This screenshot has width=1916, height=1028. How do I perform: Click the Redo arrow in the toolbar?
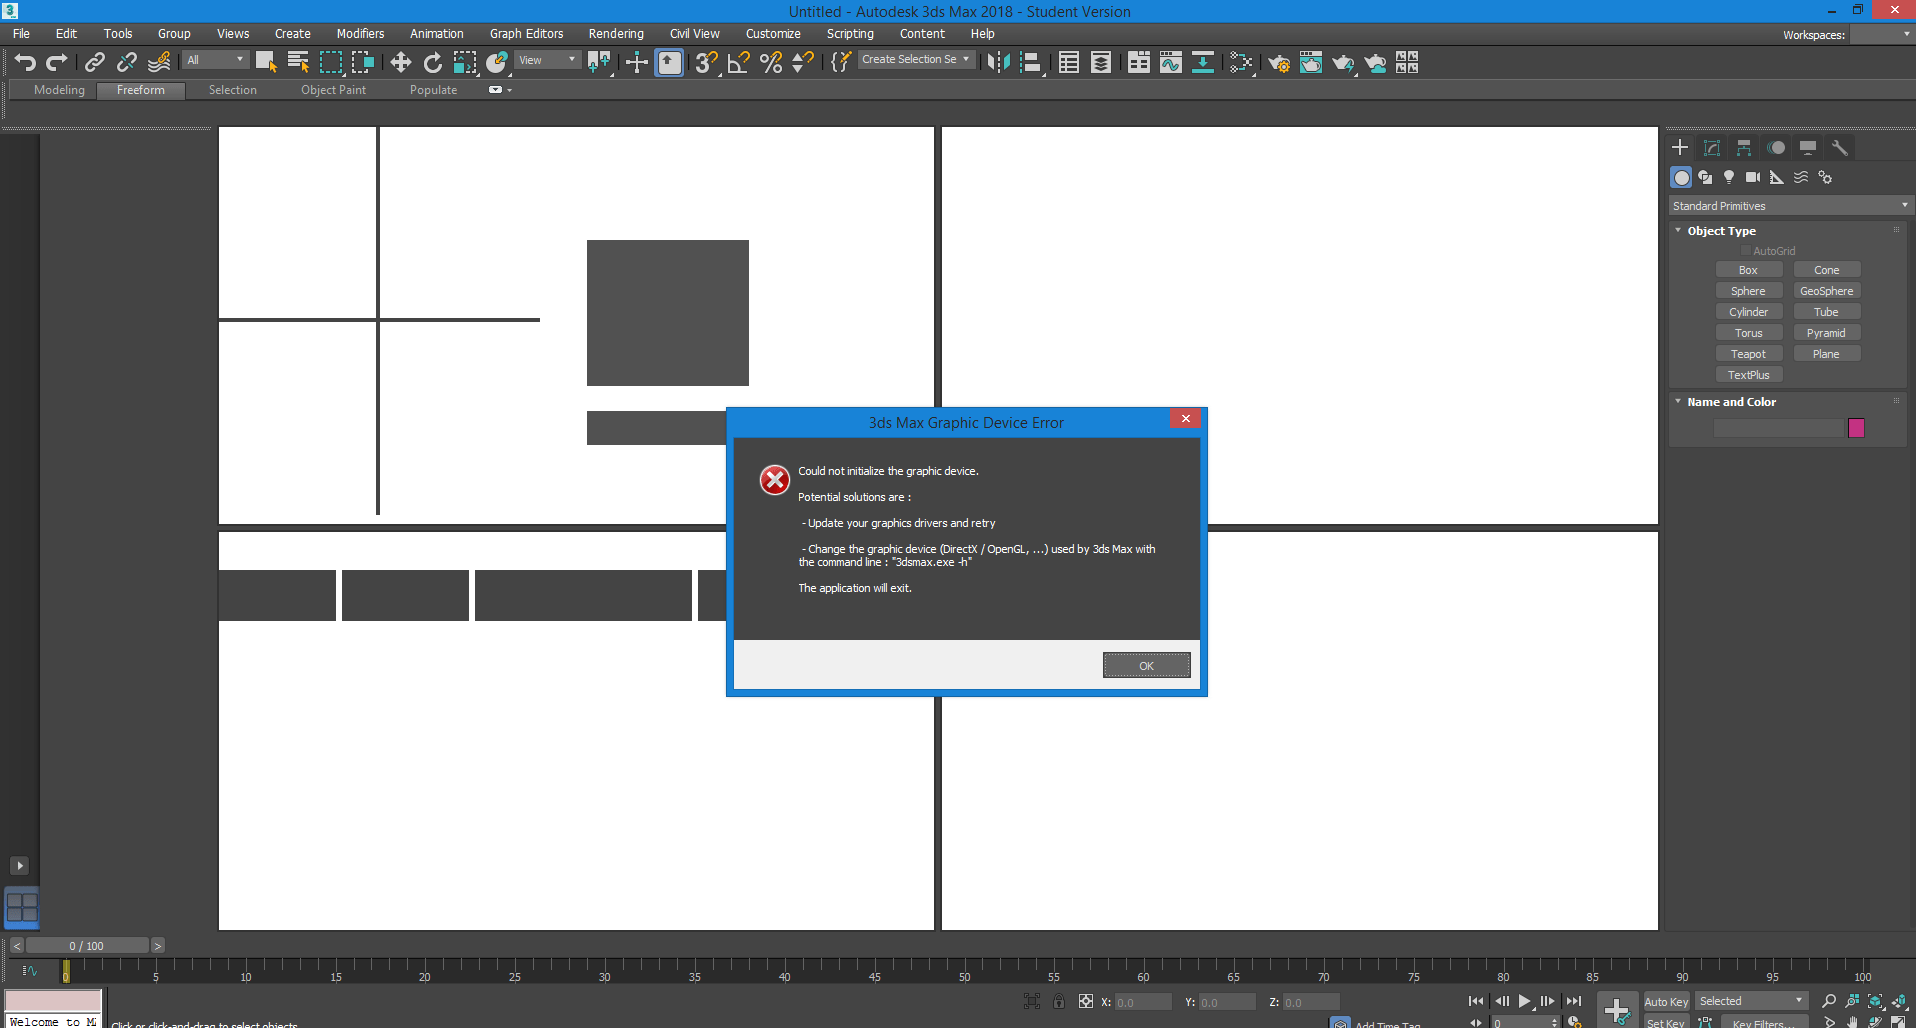[x=57, y=62]
